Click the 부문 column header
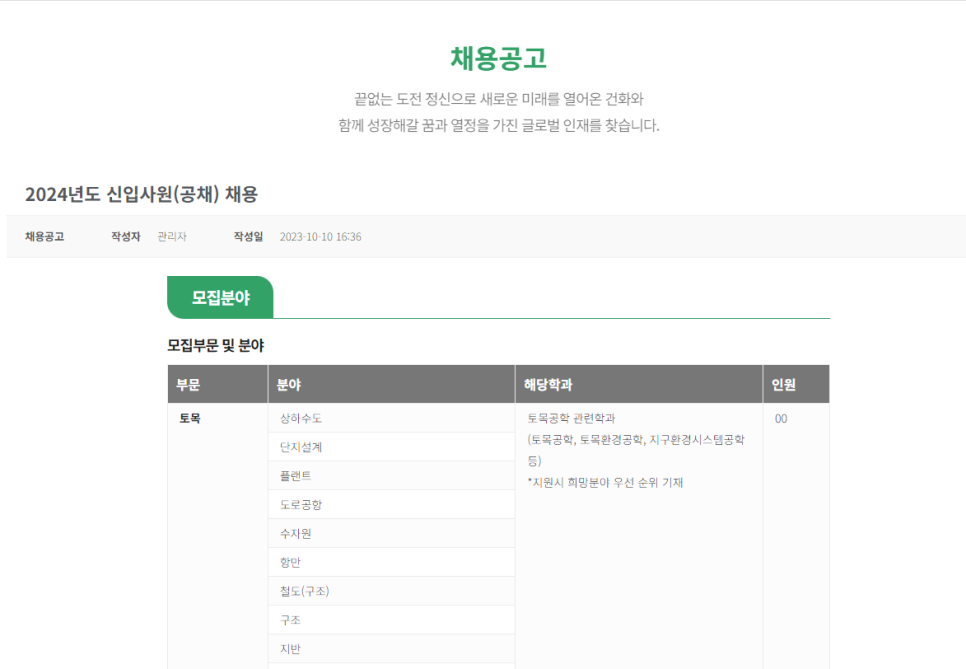 (x=218, y=384)
